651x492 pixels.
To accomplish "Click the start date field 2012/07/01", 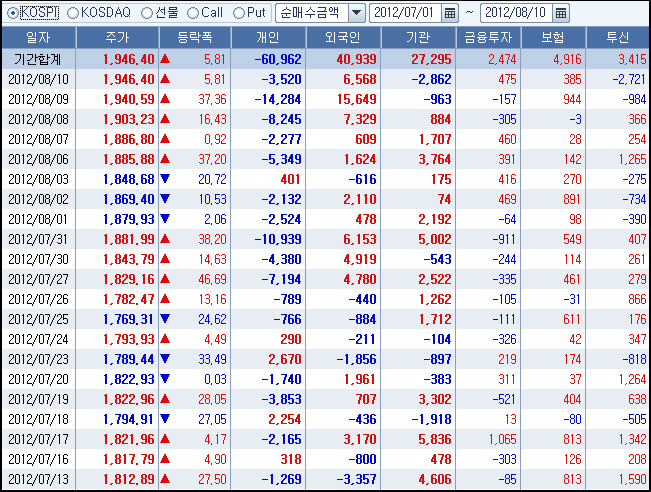I will 406,13.
